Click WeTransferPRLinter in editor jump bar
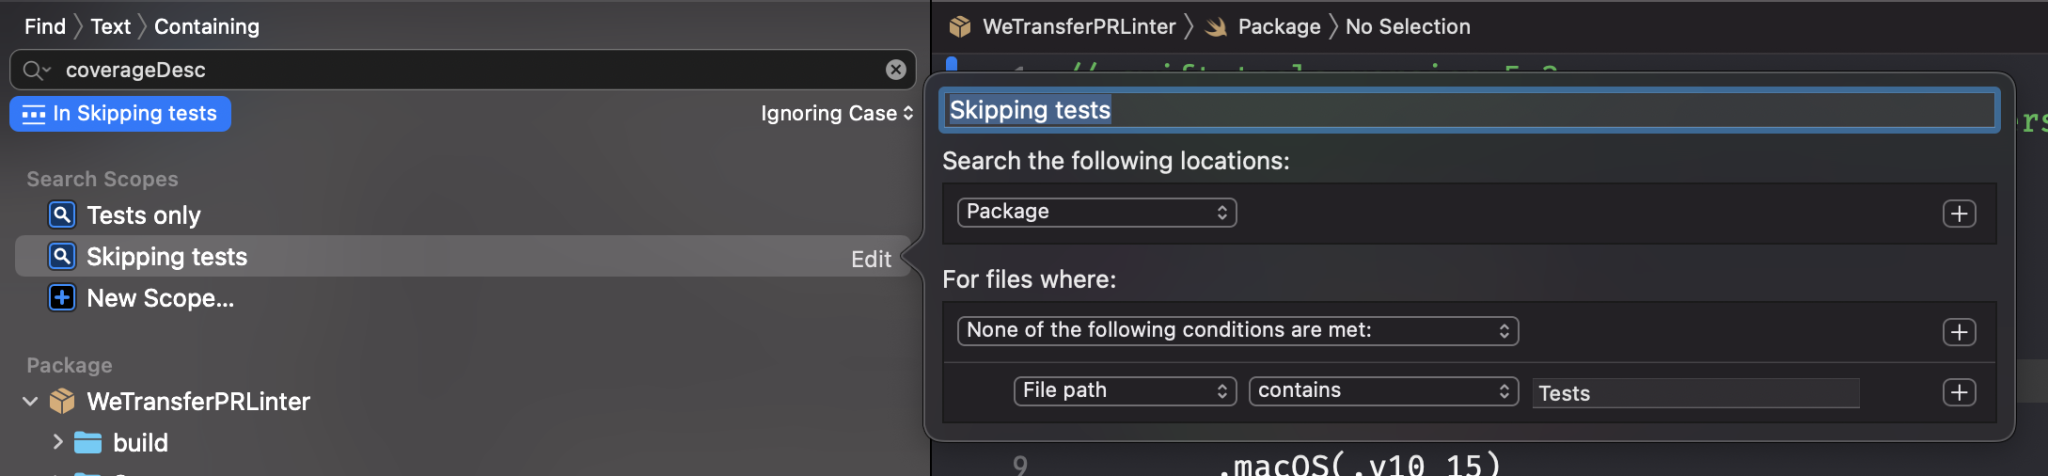Viewport: 2048px width, 476px height. pos(1079,27)
